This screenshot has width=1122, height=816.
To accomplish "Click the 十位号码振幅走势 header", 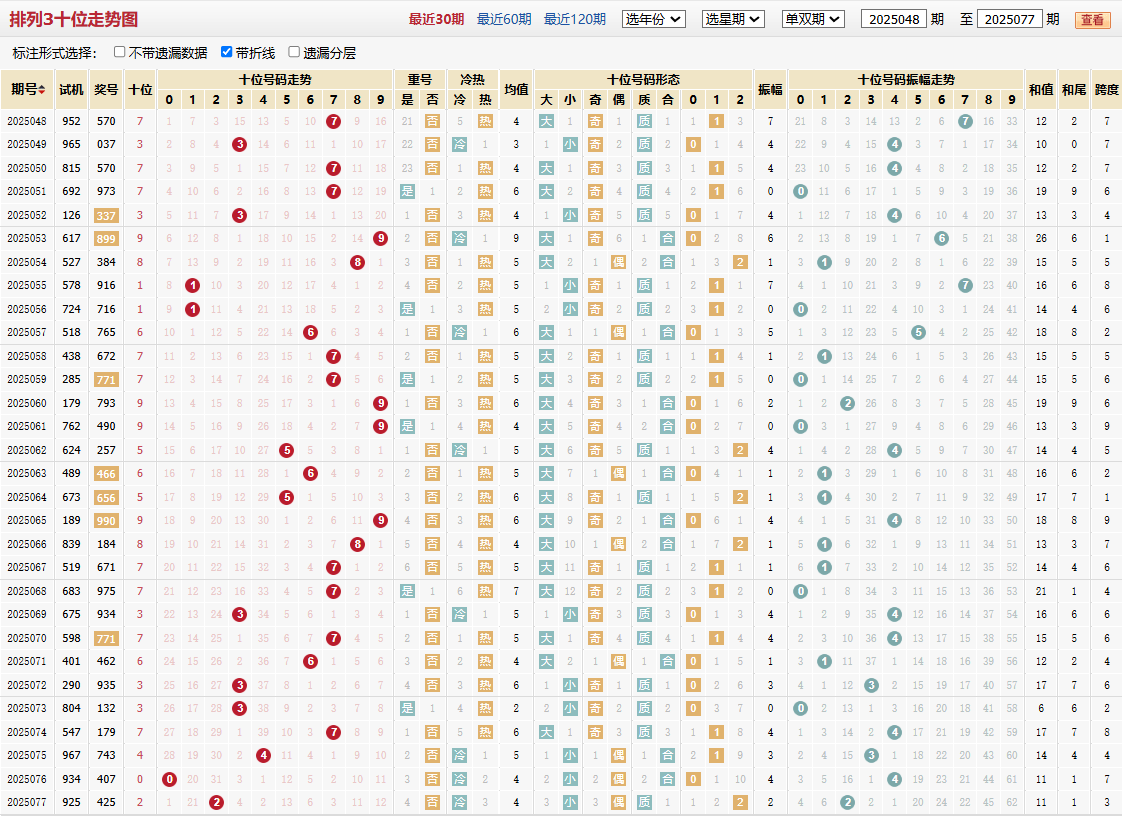I will 906,79.
